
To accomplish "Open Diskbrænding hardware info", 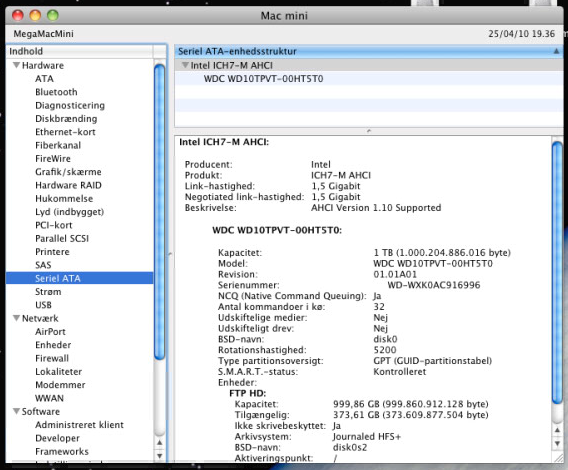I will 66,119.
